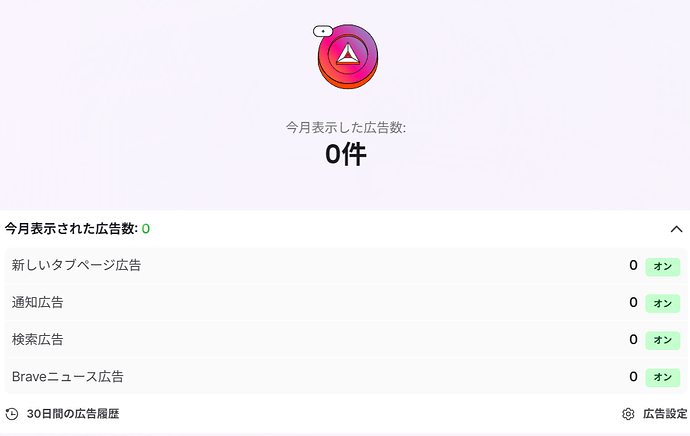This screenshot has height=436, width=690.
Task: Select the 検索広告 row label
Action: [x=37, y=340]
